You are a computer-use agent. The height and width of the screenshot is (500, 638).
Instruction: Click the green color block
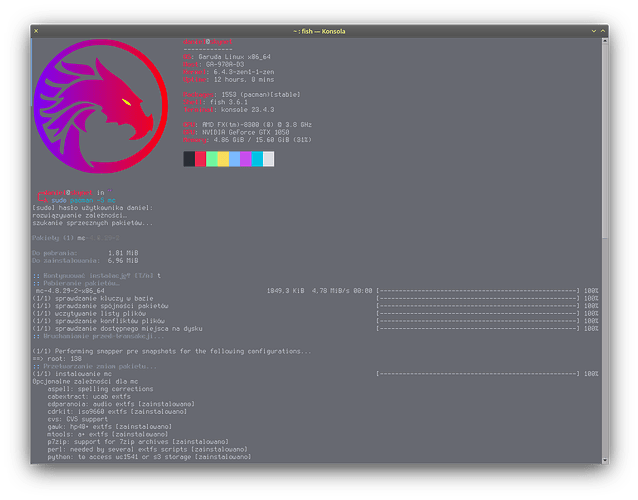[212, 159]
